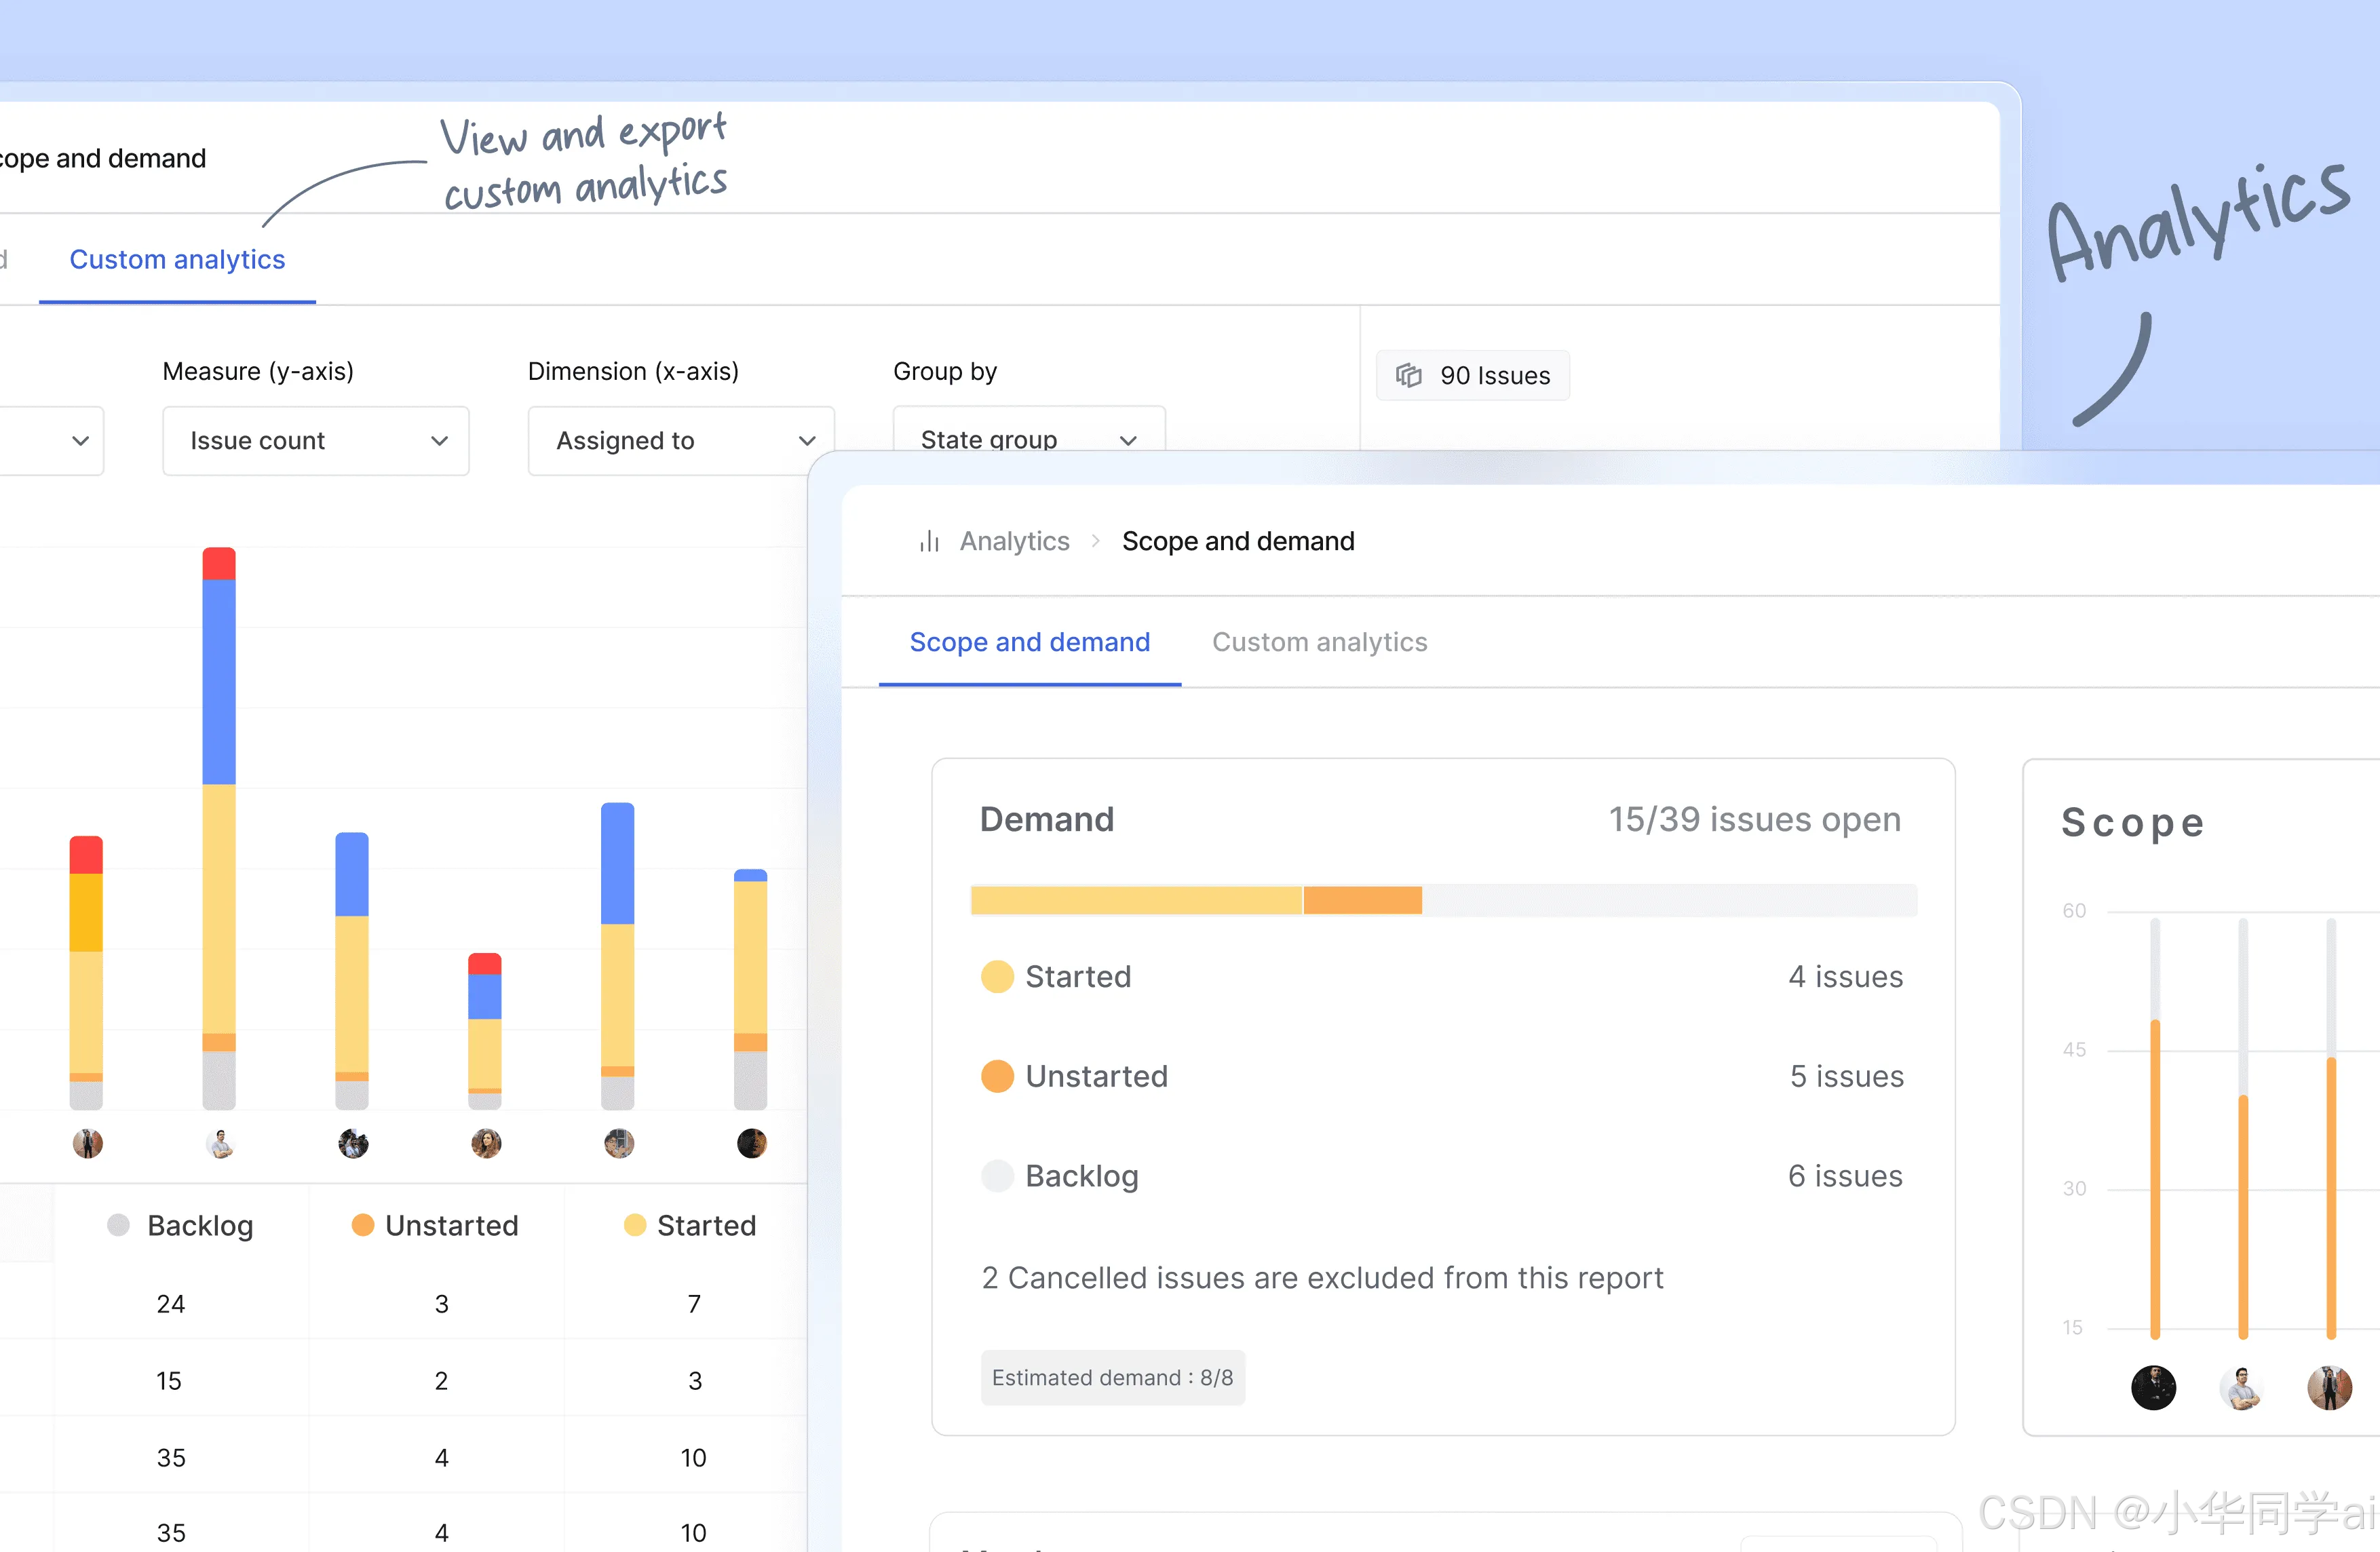Switch to the Scope and demand tab
2380x1552 pixels.
1029,642
